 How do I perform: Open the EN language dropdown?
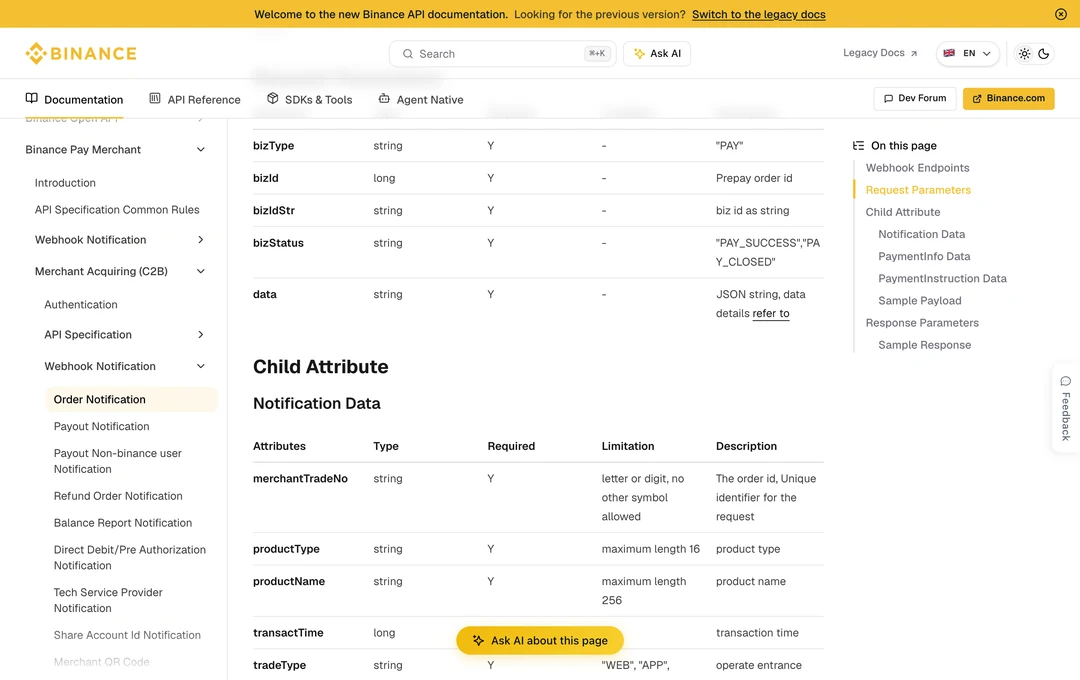pyautogui.click(x=968, y=53)
